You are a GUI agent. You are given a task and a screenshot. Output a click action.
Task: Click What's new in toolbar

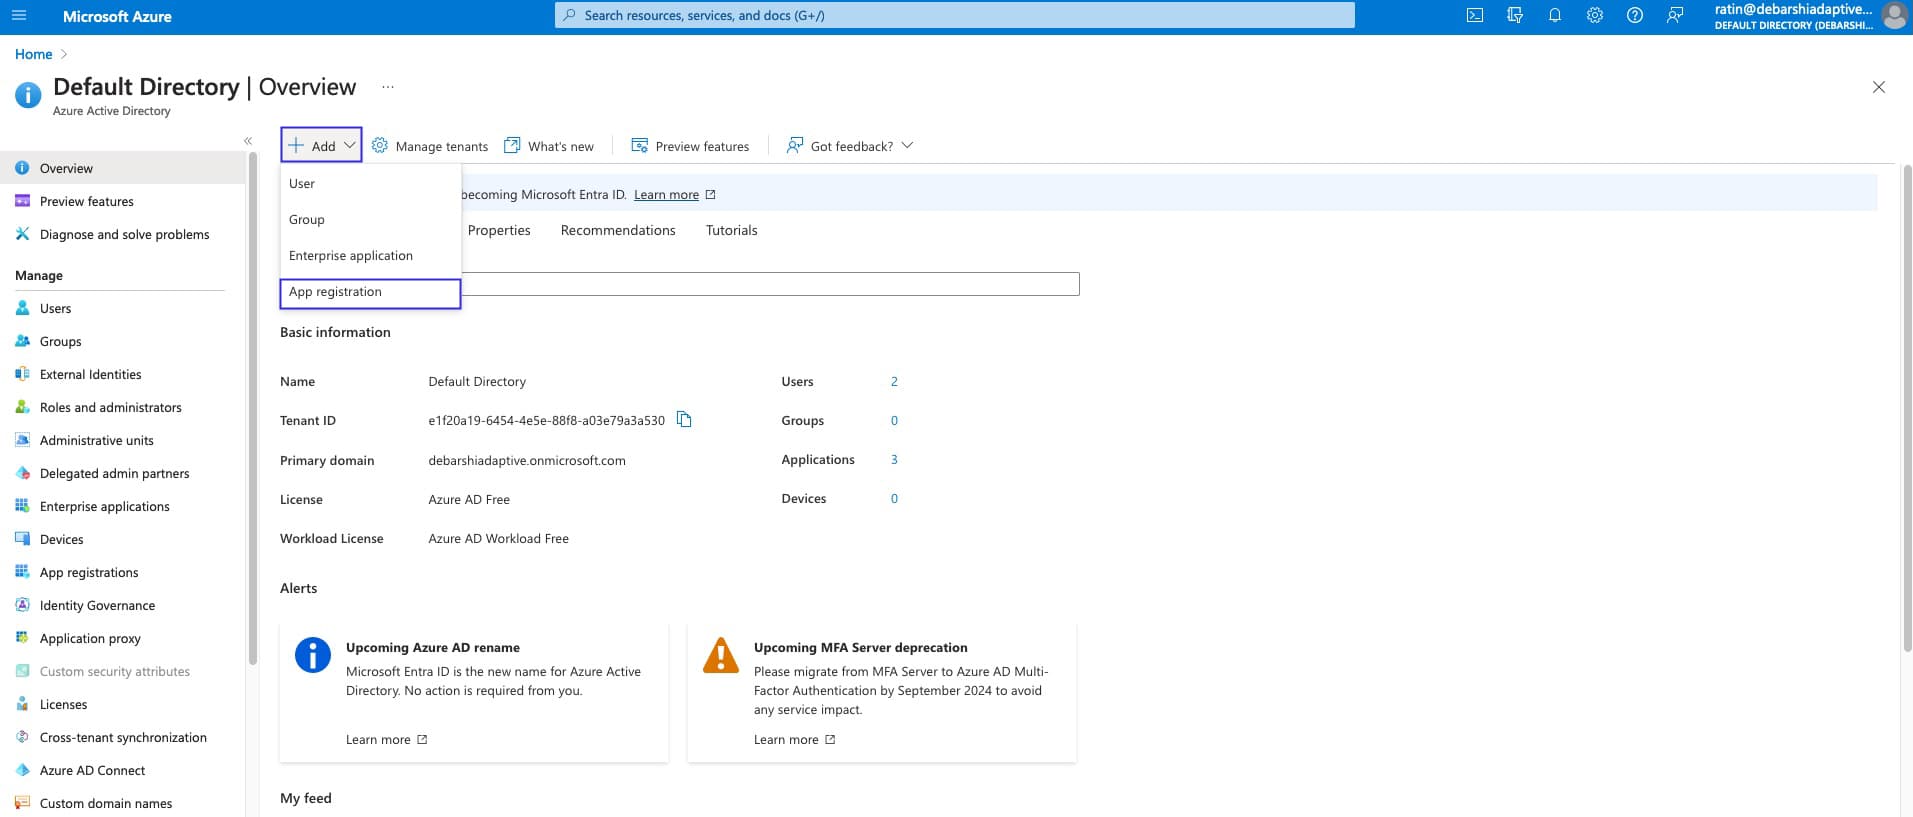(x=549, y=146)
